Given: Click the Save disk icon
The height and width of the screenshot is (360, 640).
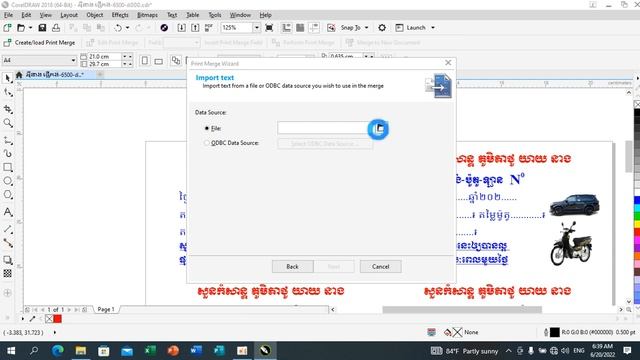Looking at the screenshot, I should point(42,28).
